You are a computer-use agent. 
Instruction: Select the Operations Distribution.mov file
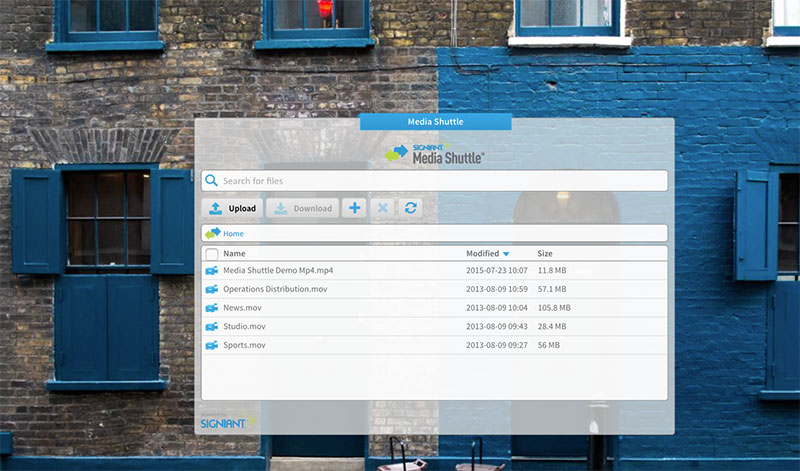click(x=275, y=289)
